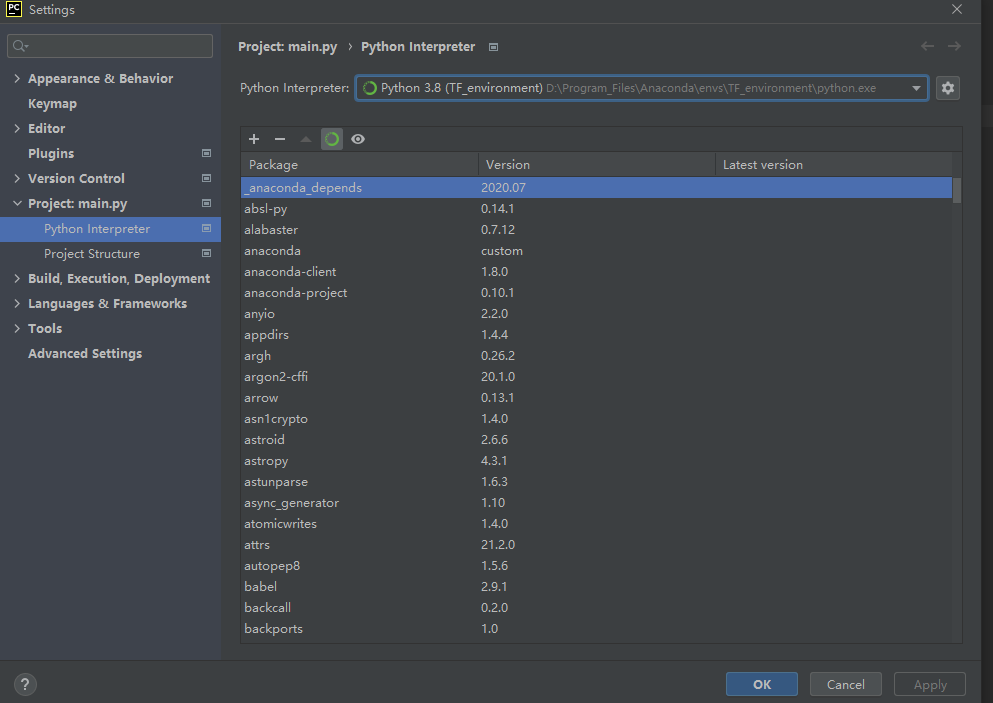The width and height of the screenshot is (993, 703).
Task: Select the argh package row
Action: coord(597,356)
